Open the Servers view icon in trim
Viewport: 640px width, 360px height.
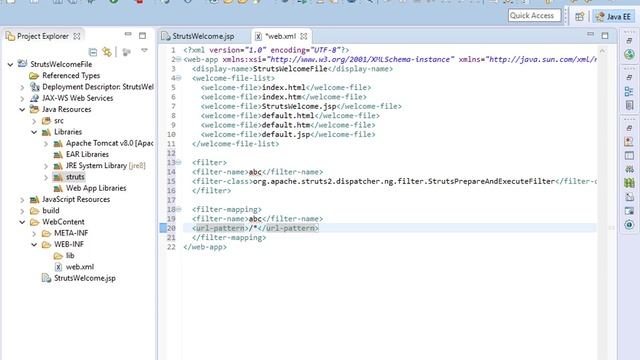click(x=629, y=169)
